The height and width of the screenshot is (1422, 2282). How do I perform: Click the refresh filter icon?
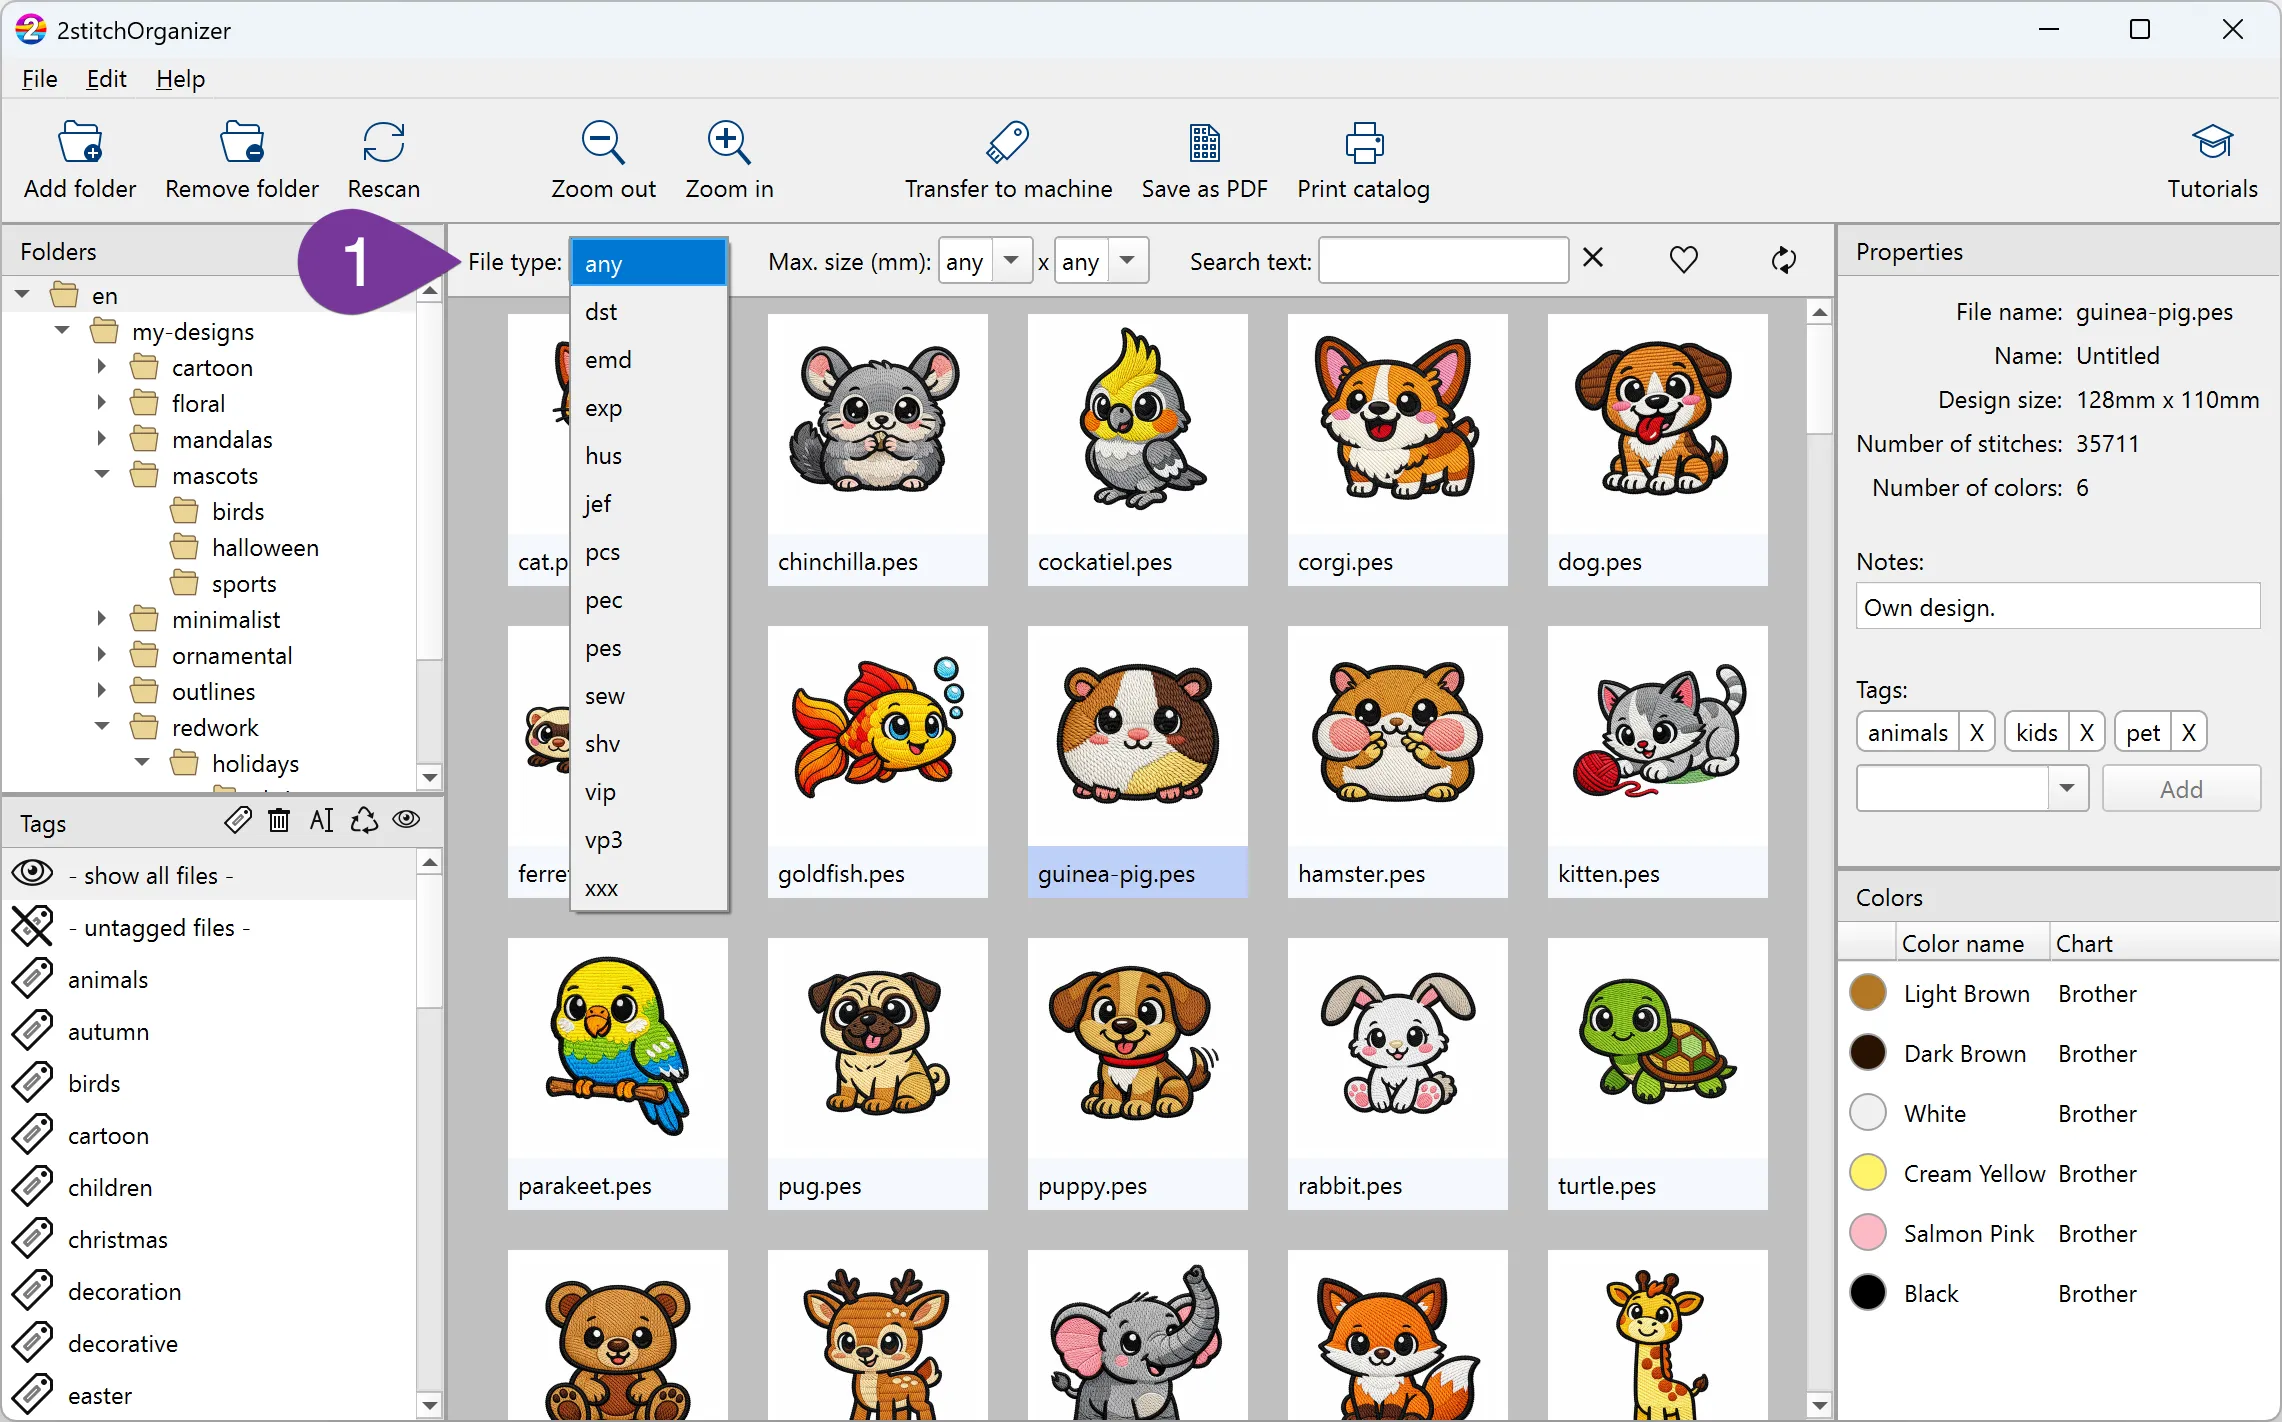(1784, 260)
